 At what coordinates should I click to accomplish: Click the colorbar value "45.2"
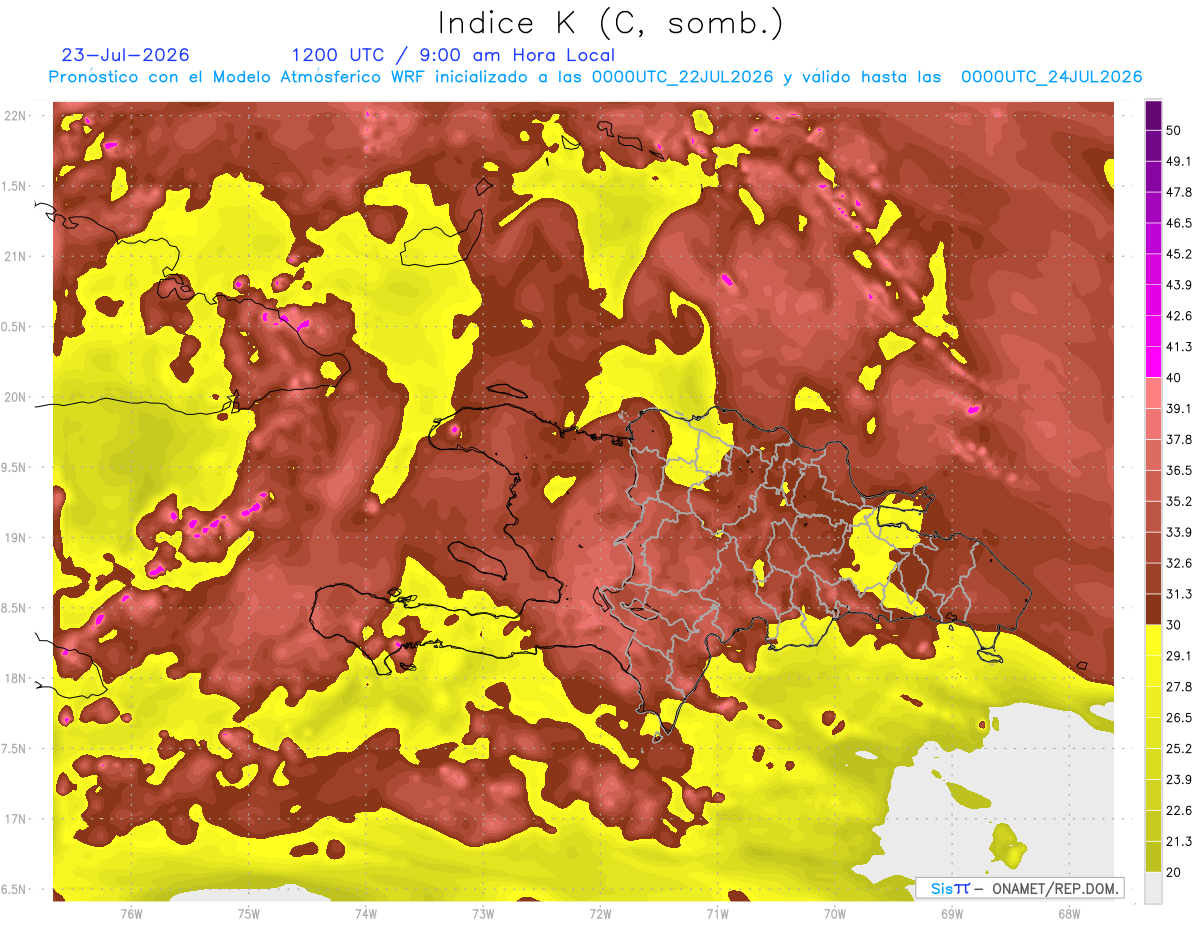coord(1179,254)
